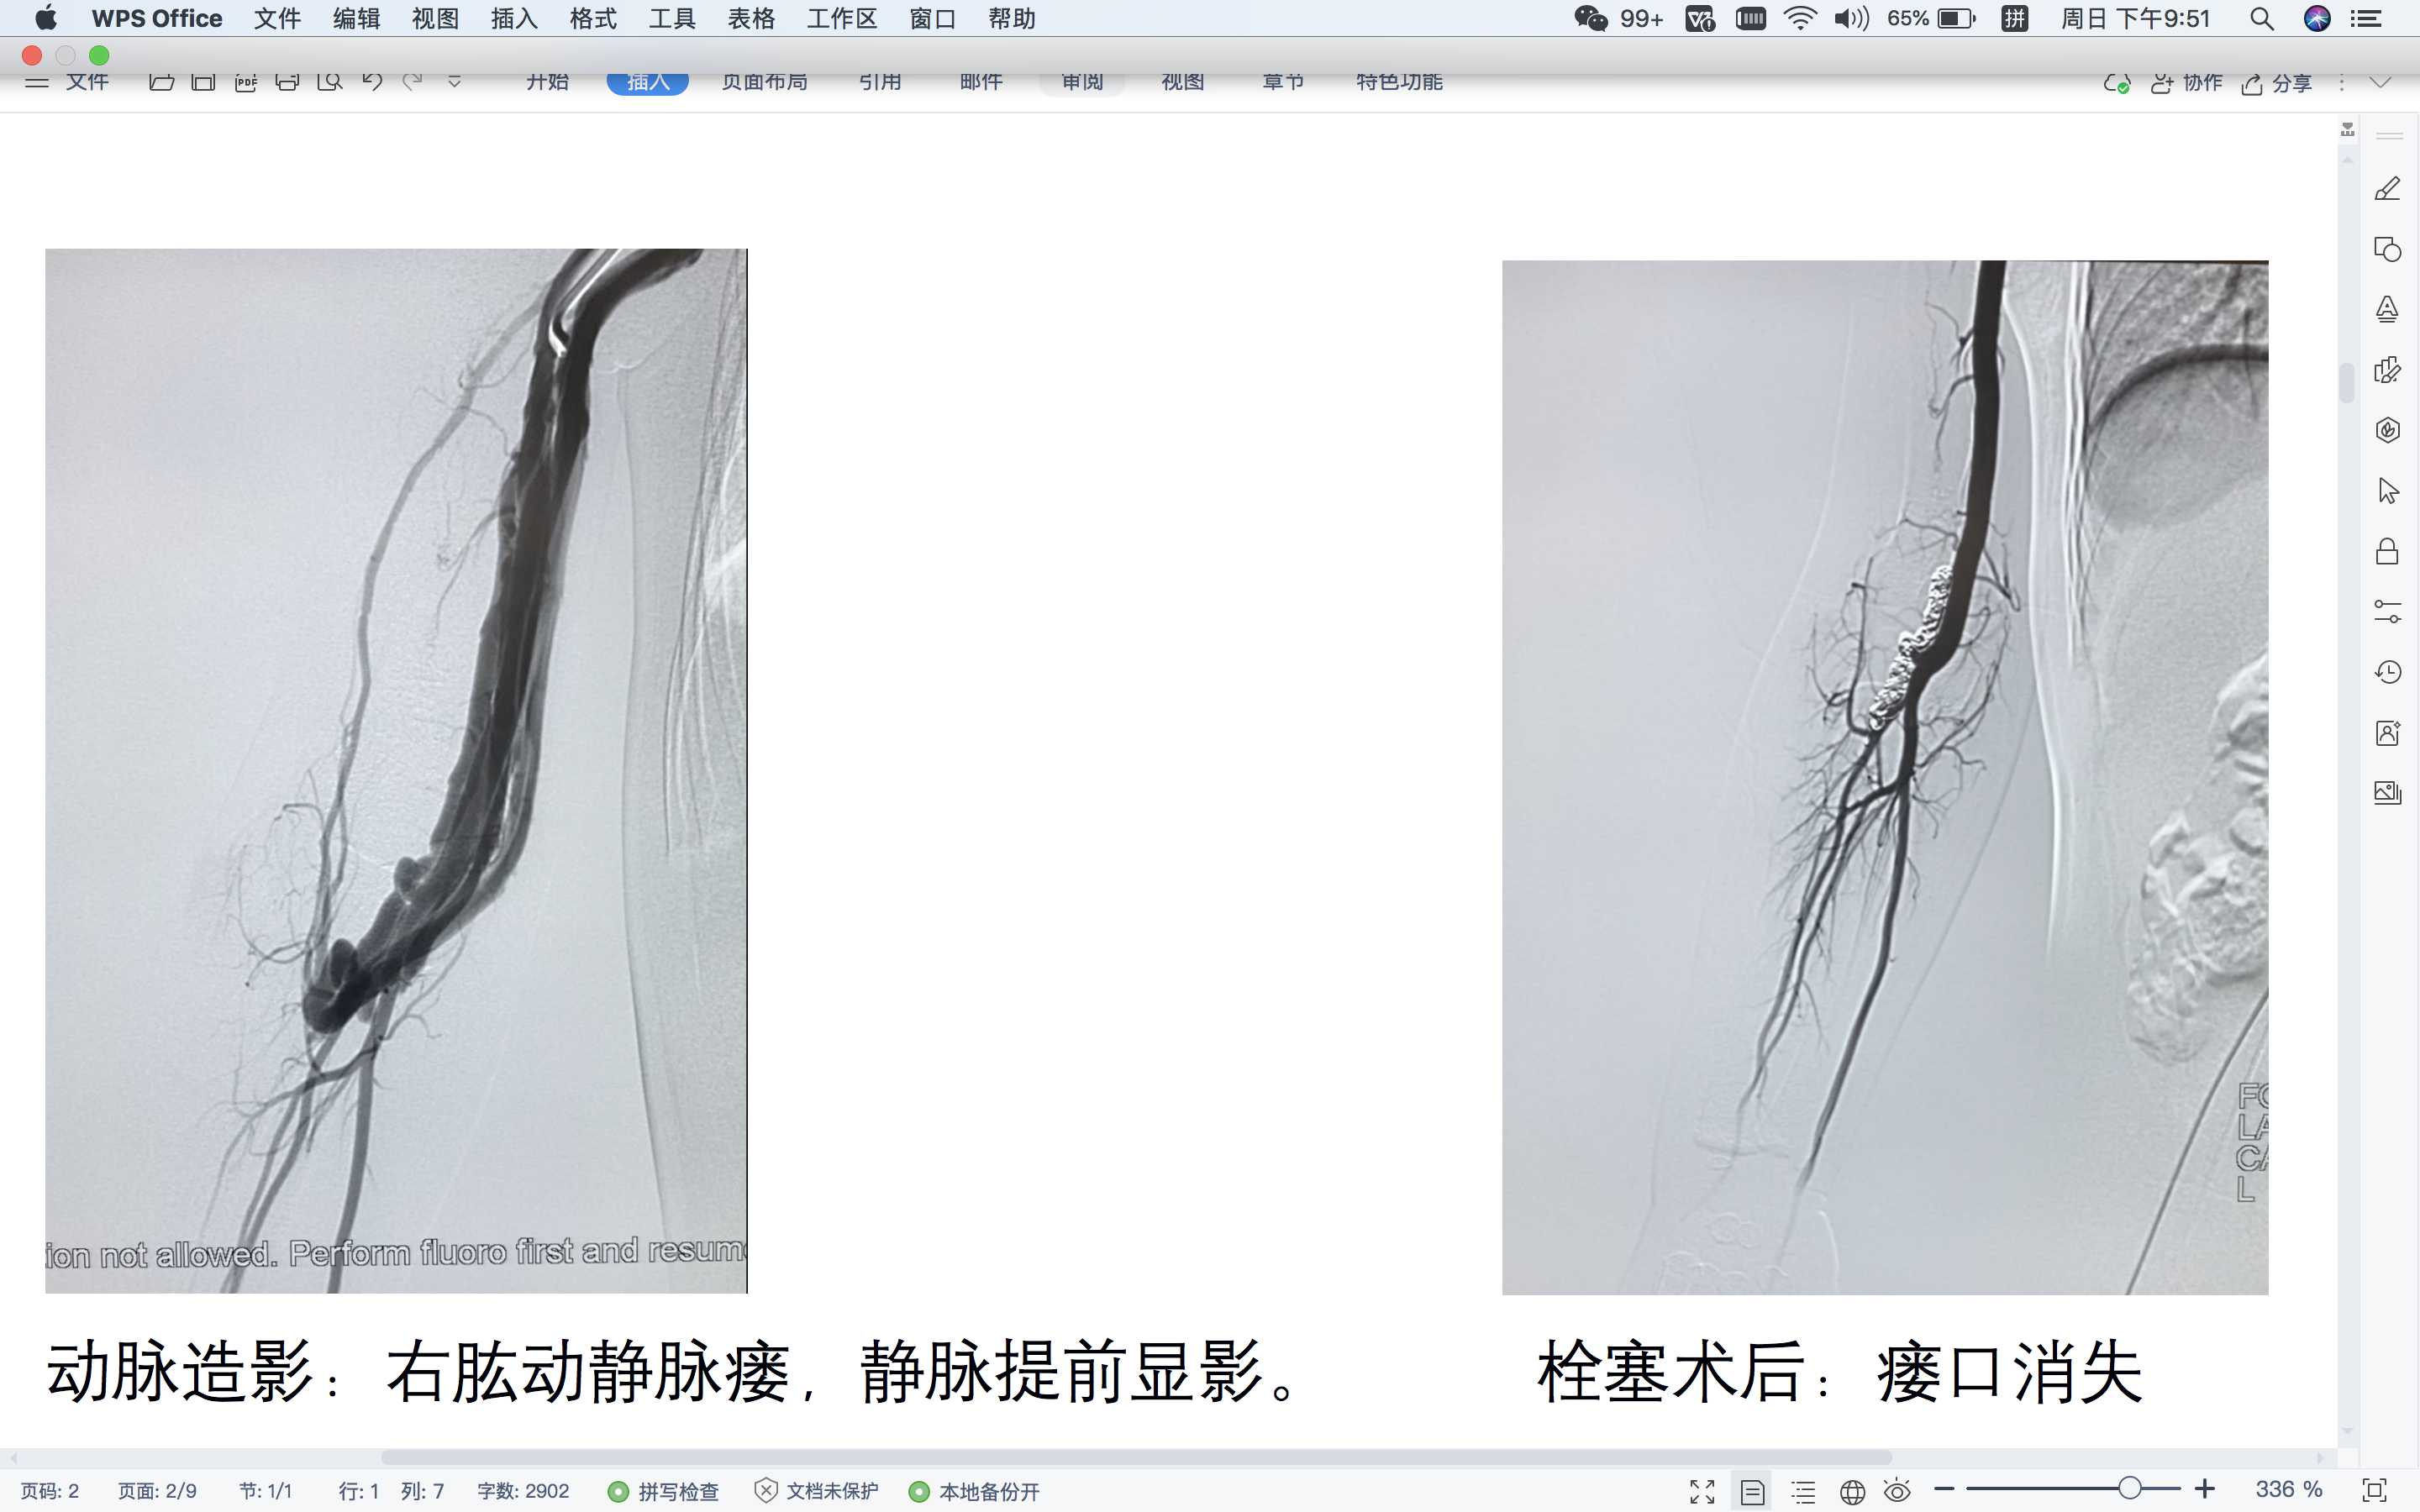This screenshot has height=1512, width=2420.
Task: Open print preview icon
Action: pos(329,82)
